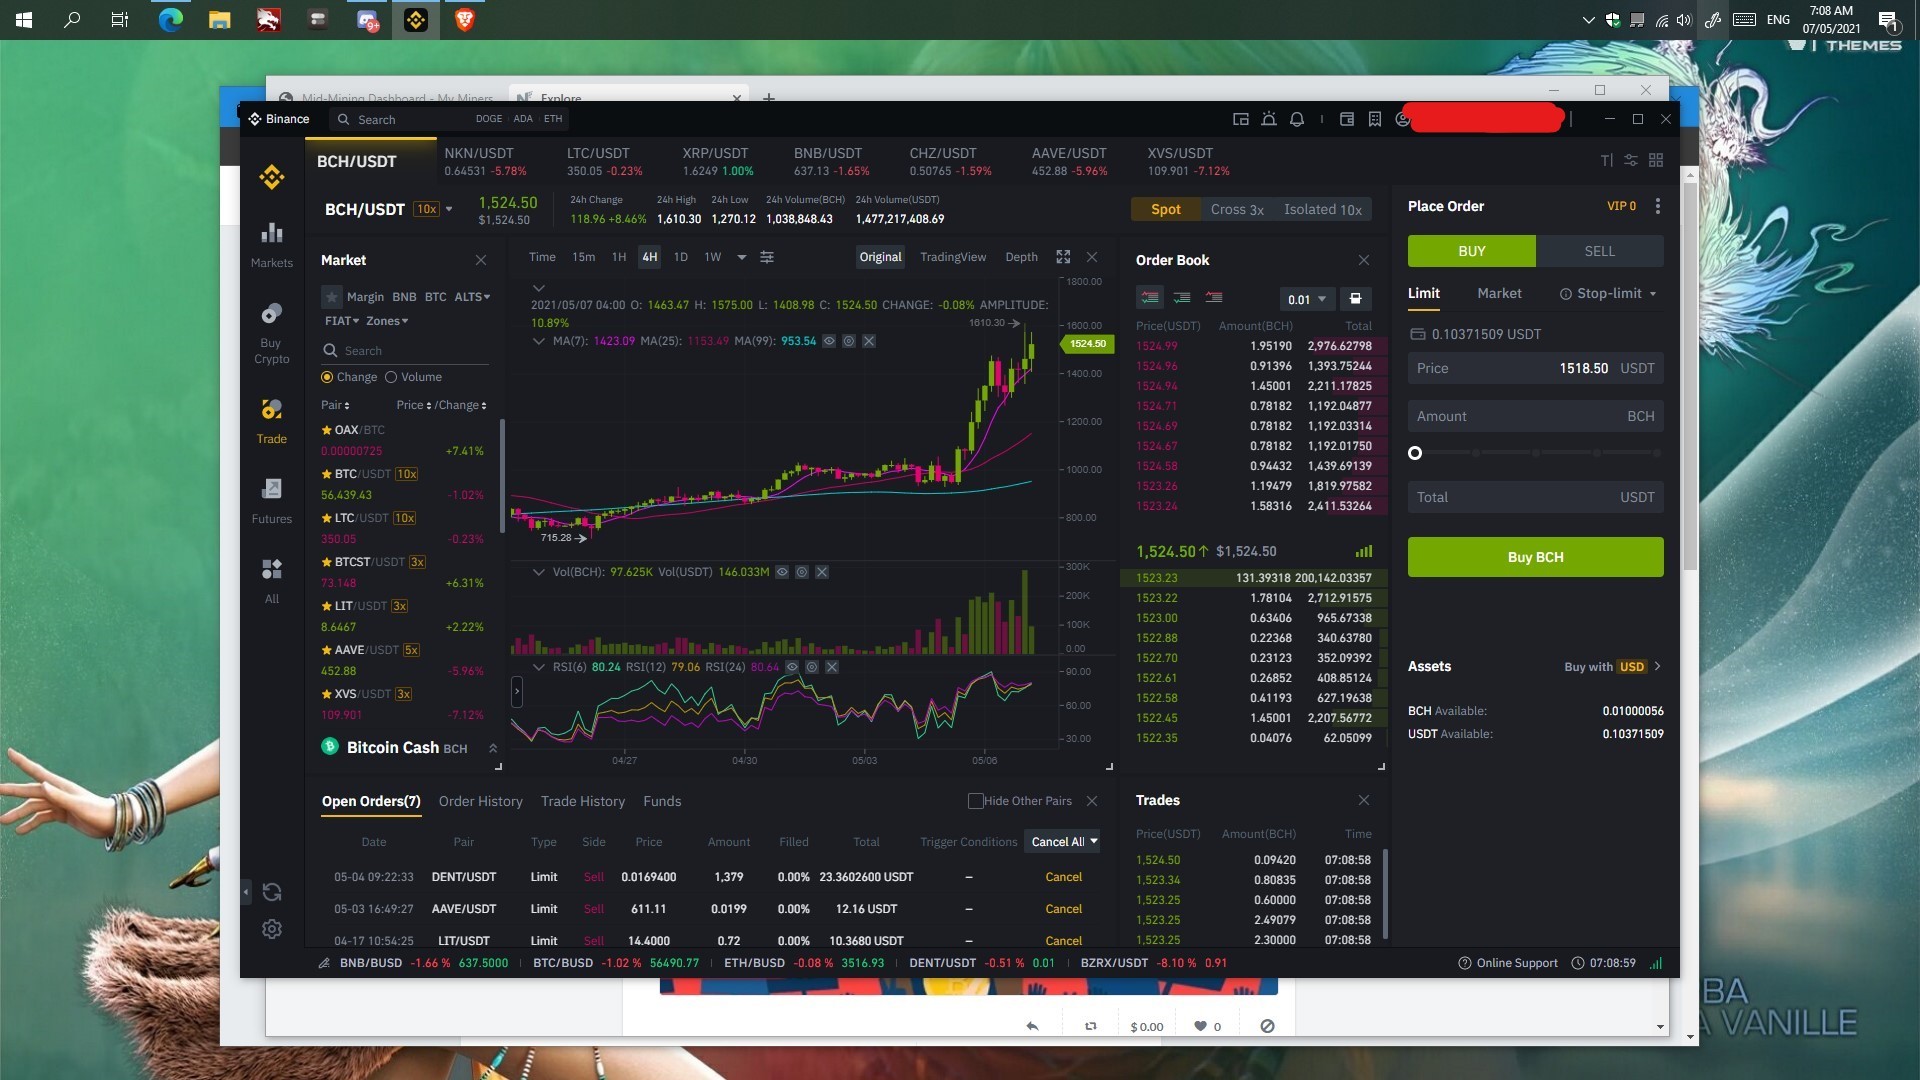1920x1080 pixels.
Task: Open the price alert alarm icon
Action: point(1269,119)
